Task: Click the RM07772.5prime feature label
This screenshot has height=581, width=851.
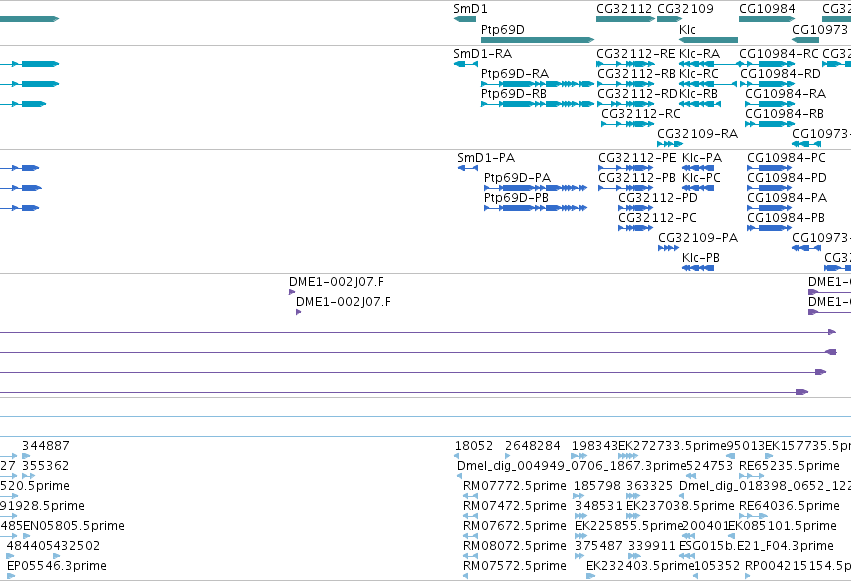Action: click(x=515, y=486)
